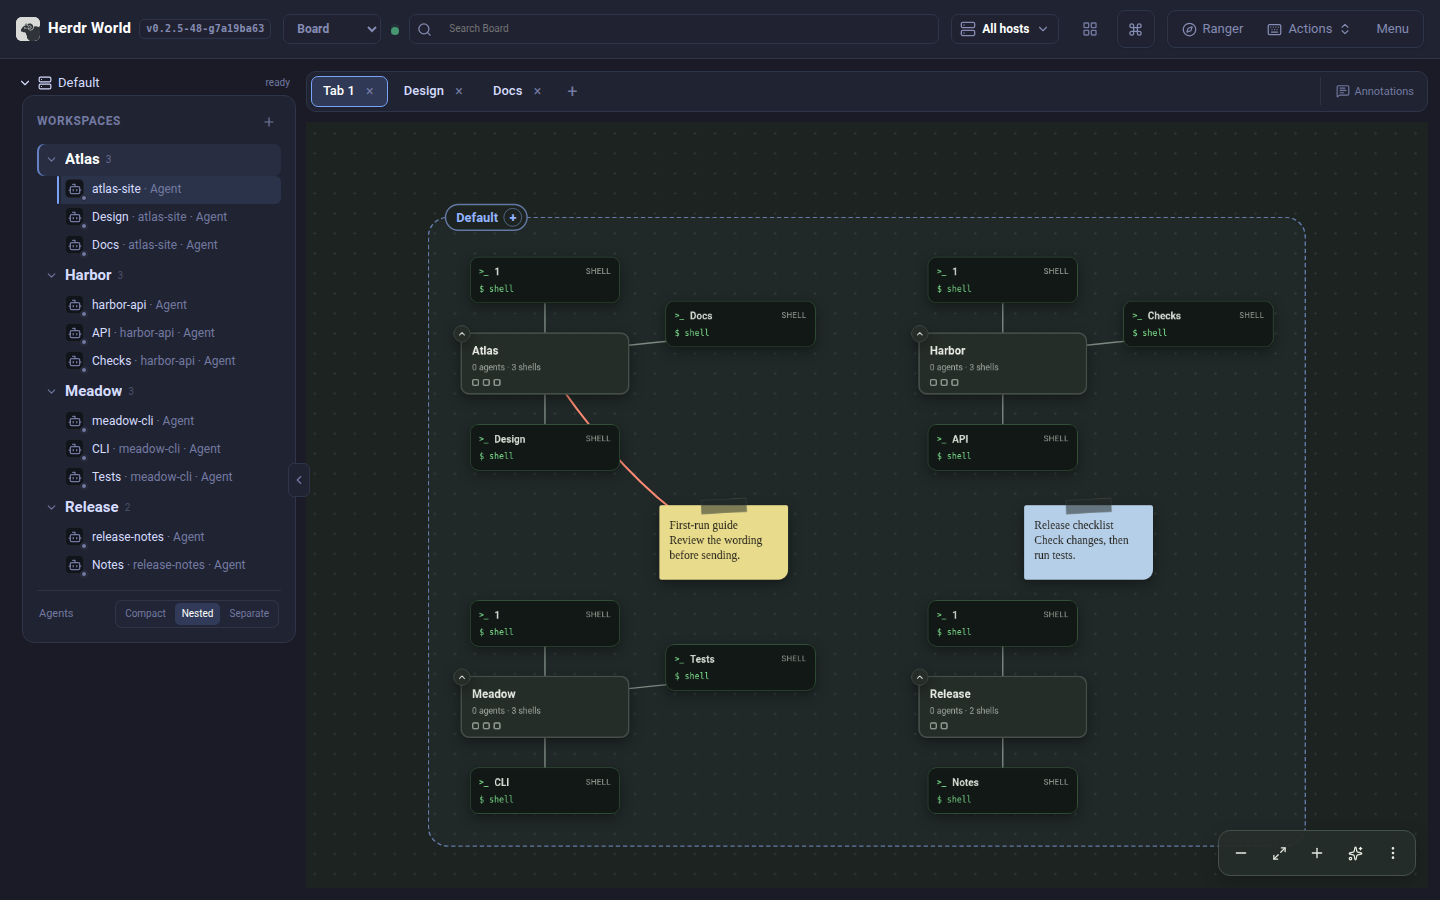Image resolution: width=1440 pixels, height=900 pixels.
Task: Collapse the Meadow workspace group
Action: [x=52, y=391]
